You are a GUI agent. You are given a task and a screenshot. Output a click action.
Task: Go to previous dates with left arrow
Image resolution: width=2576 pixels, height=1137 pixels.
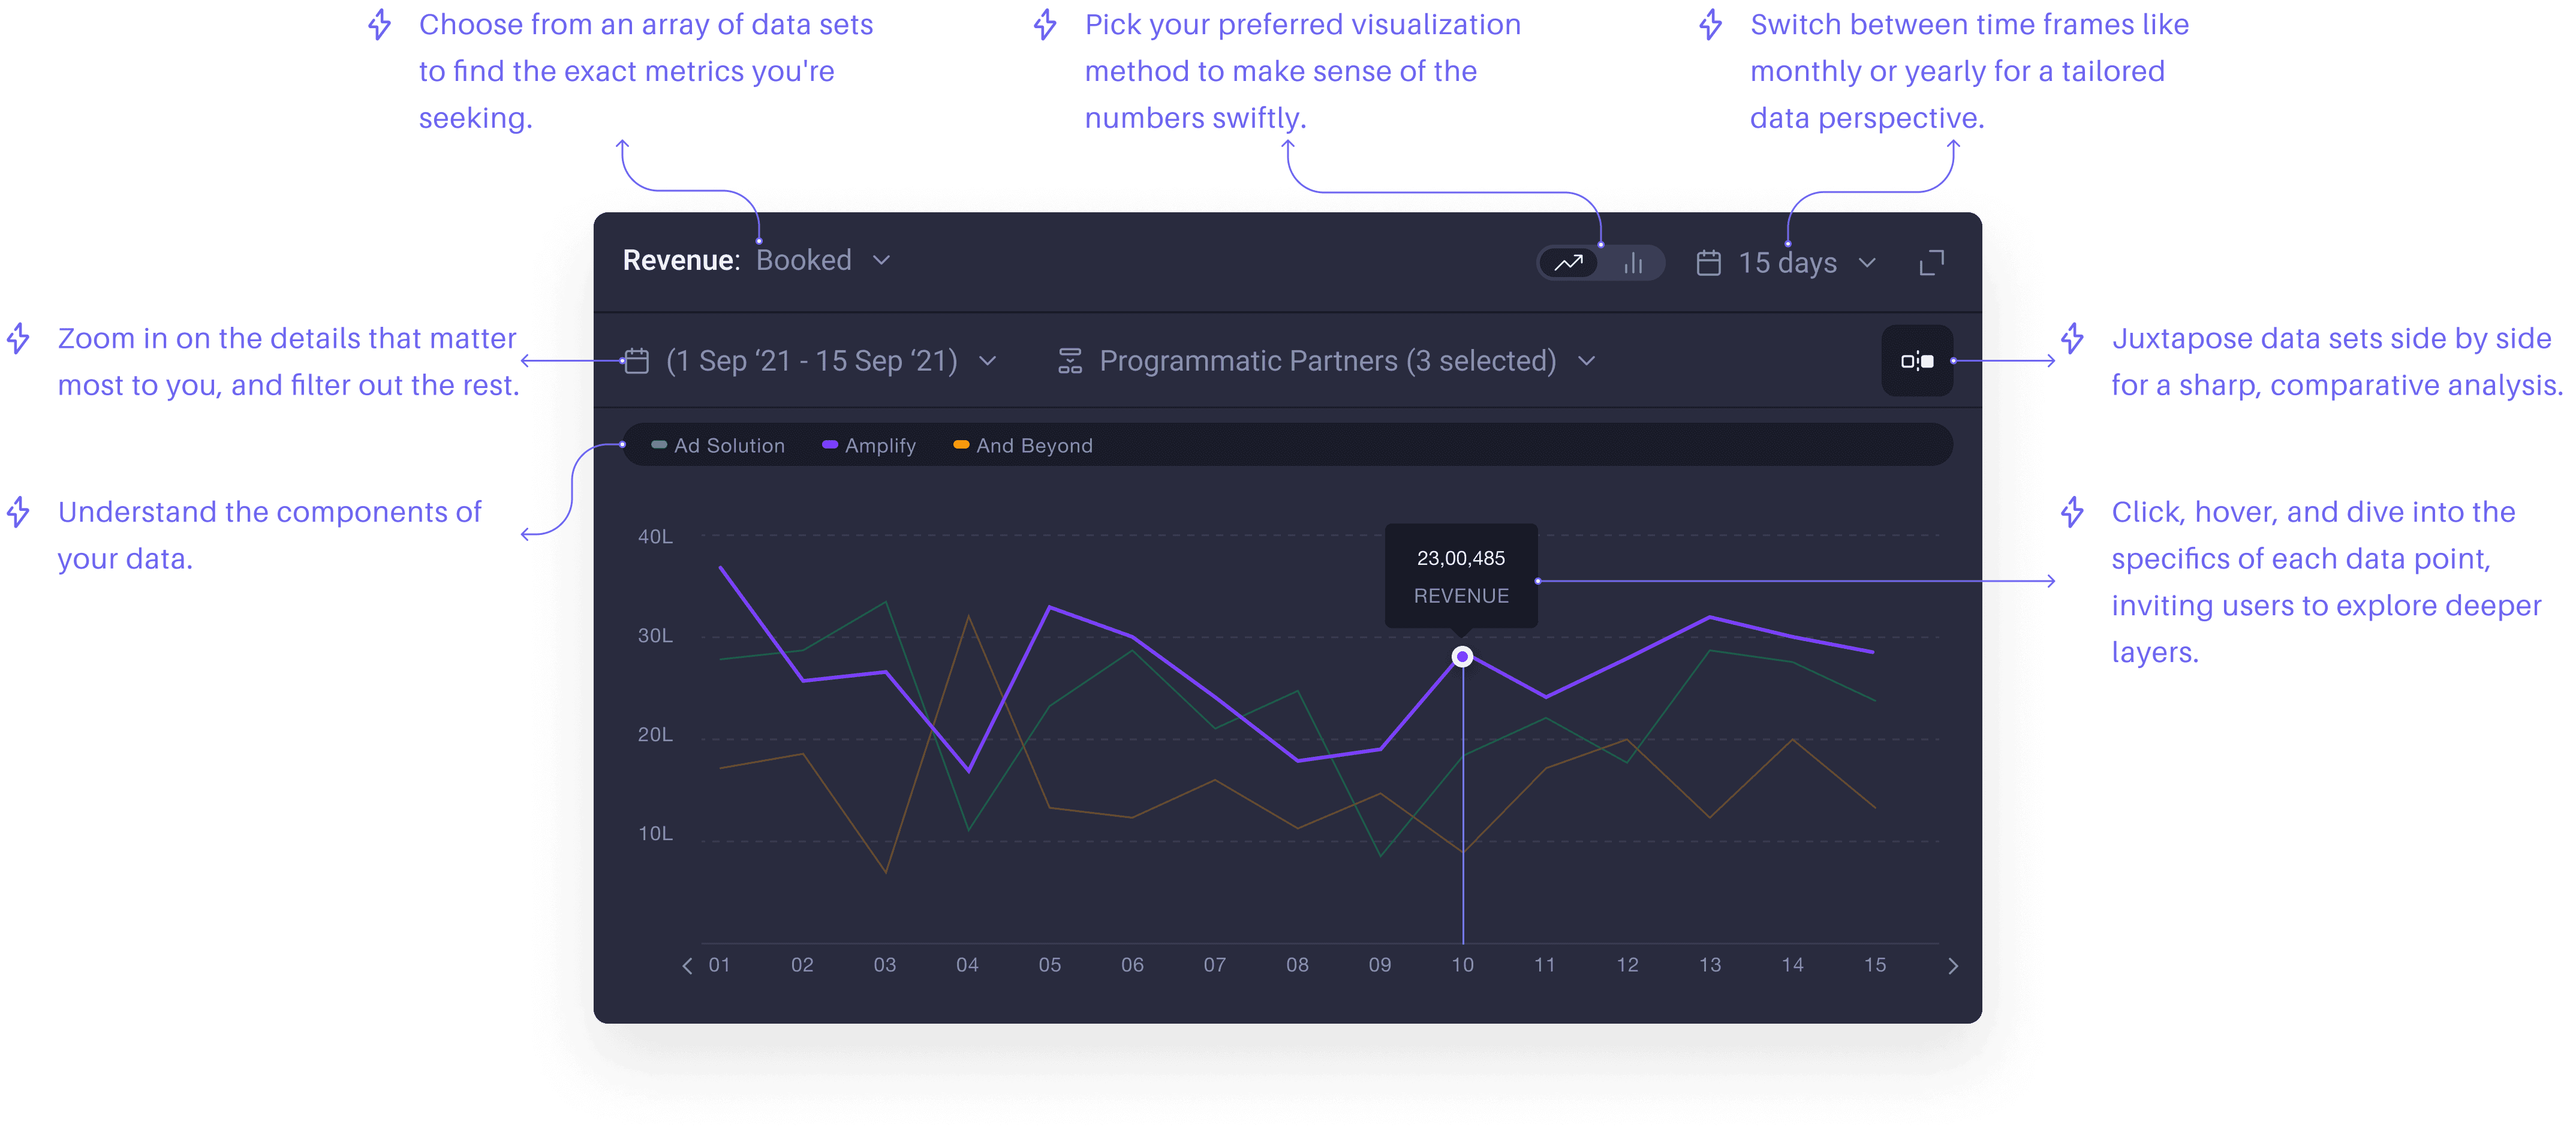687,965
